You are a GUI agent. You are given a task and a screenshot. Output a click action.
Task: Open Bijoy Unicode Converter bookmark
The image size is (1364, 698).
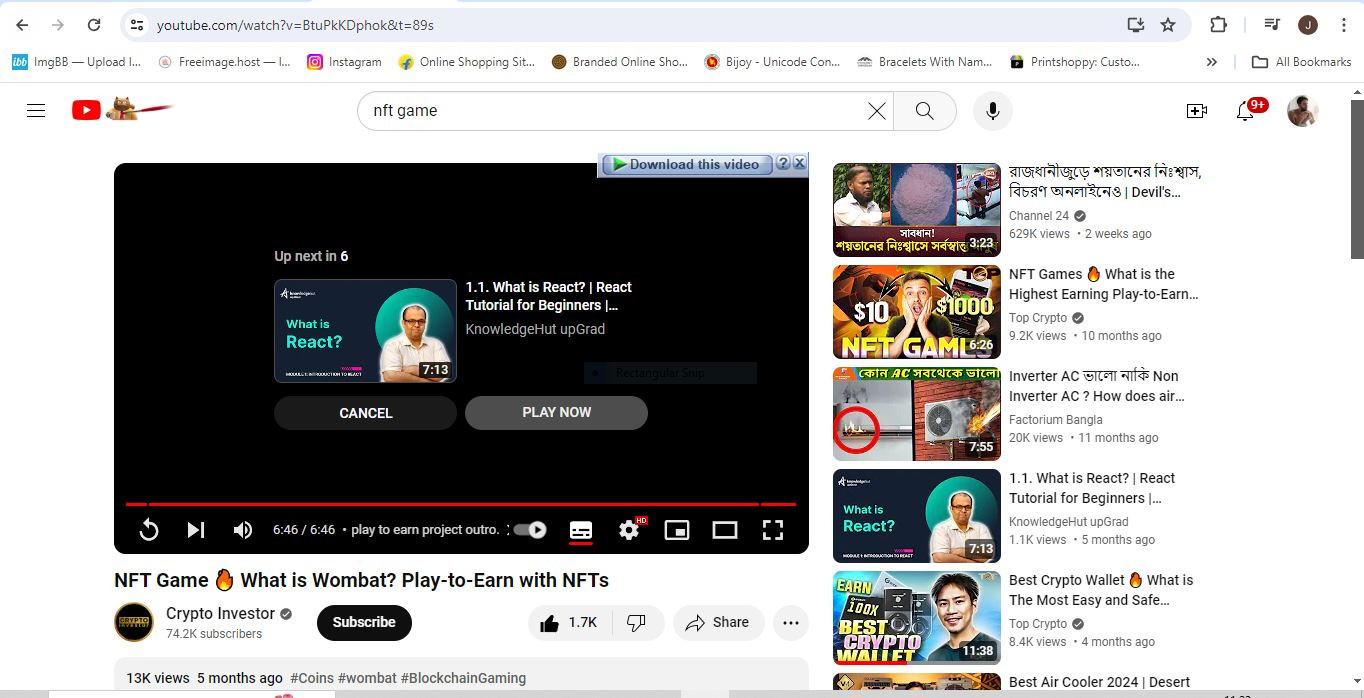click(772, 62)
